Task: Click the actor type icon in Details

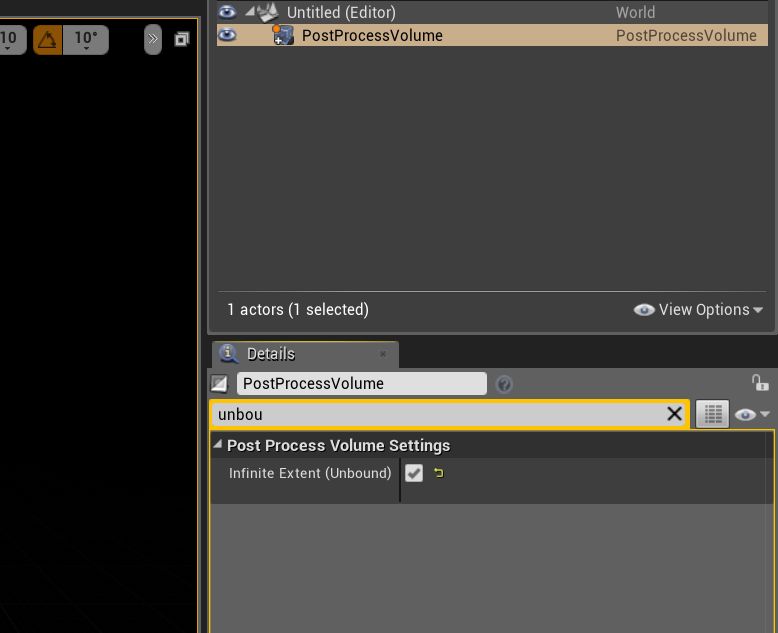Action: point(219,383)
